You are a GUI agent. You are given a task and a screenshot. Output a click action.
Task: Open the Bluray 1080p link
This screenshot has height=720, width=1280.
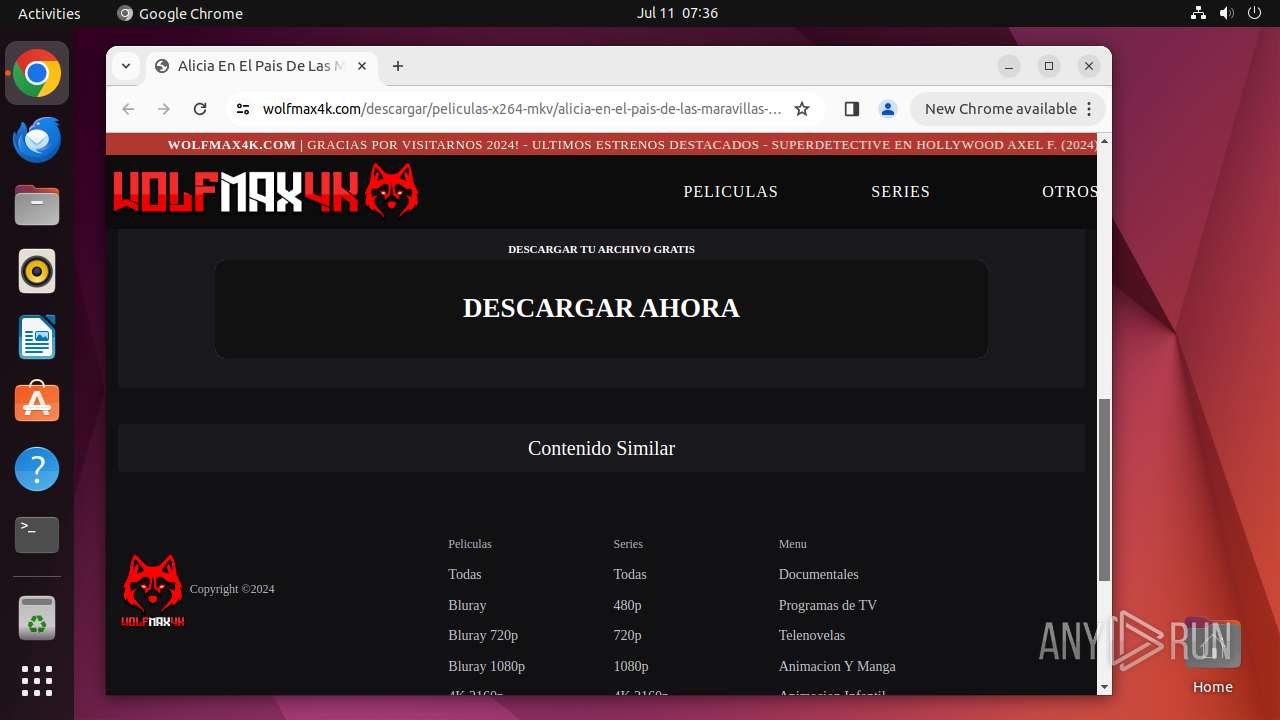coord(487,666)
